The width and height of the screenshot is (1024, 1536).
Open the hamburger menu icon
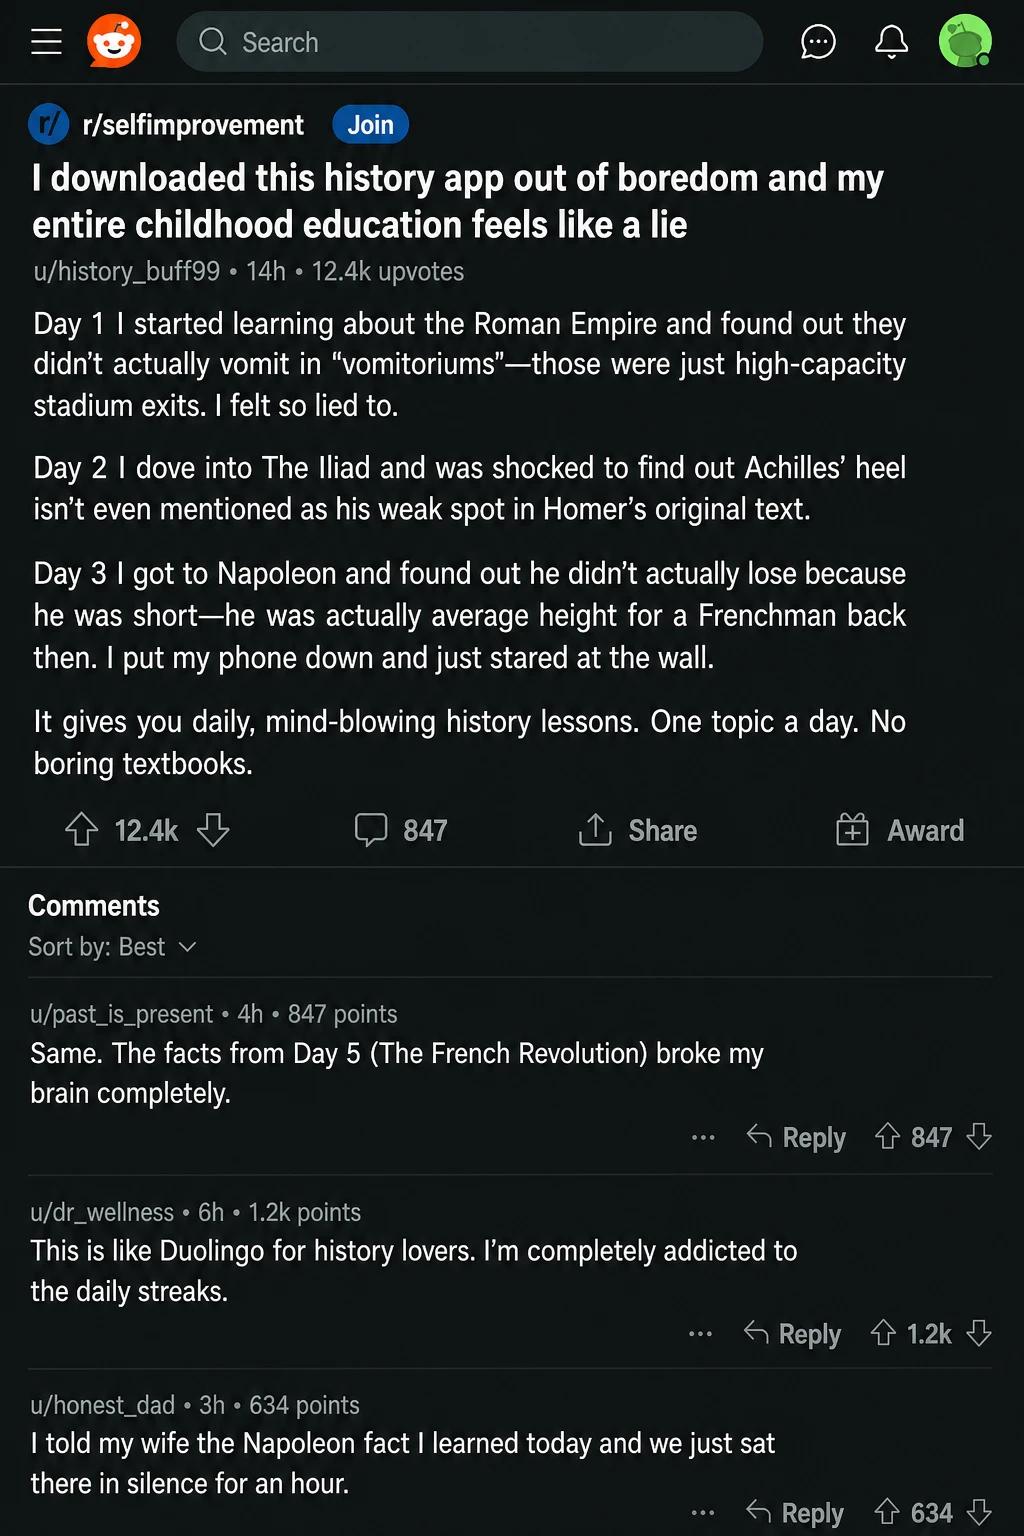click(46, 41)
